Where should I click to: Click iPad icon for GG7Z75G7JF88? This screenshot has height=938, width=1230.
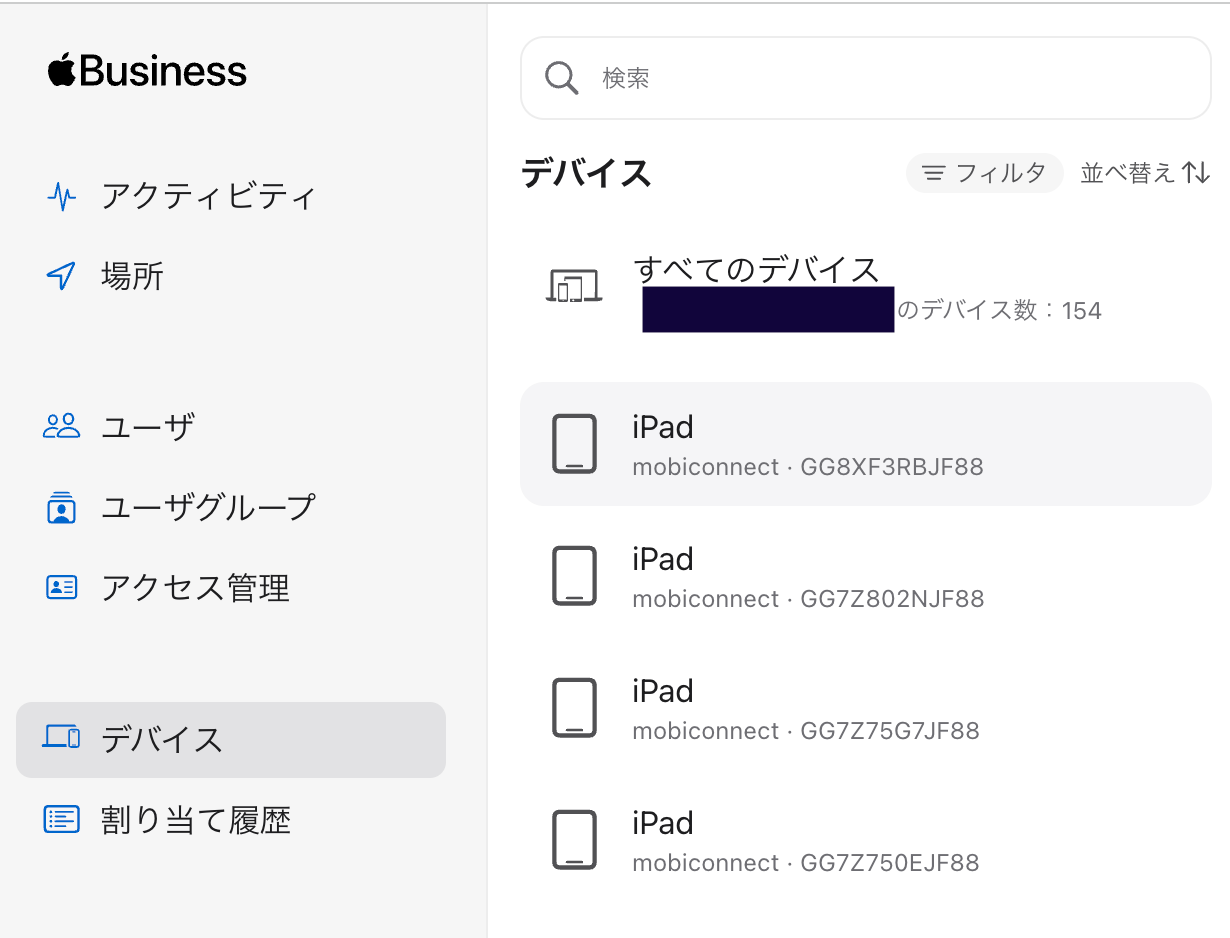pos(575,708)
